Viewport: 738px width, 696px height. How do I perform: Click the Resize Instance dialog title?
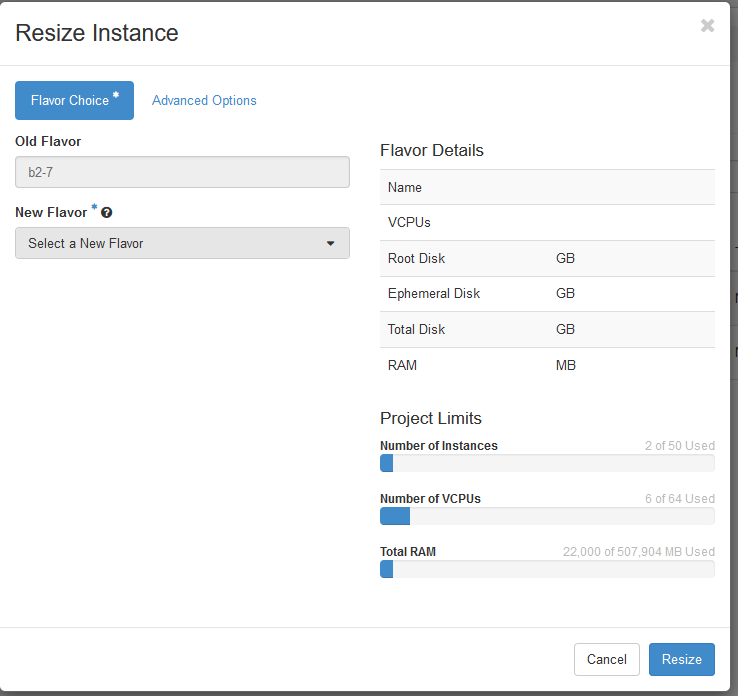pos(97,32)
